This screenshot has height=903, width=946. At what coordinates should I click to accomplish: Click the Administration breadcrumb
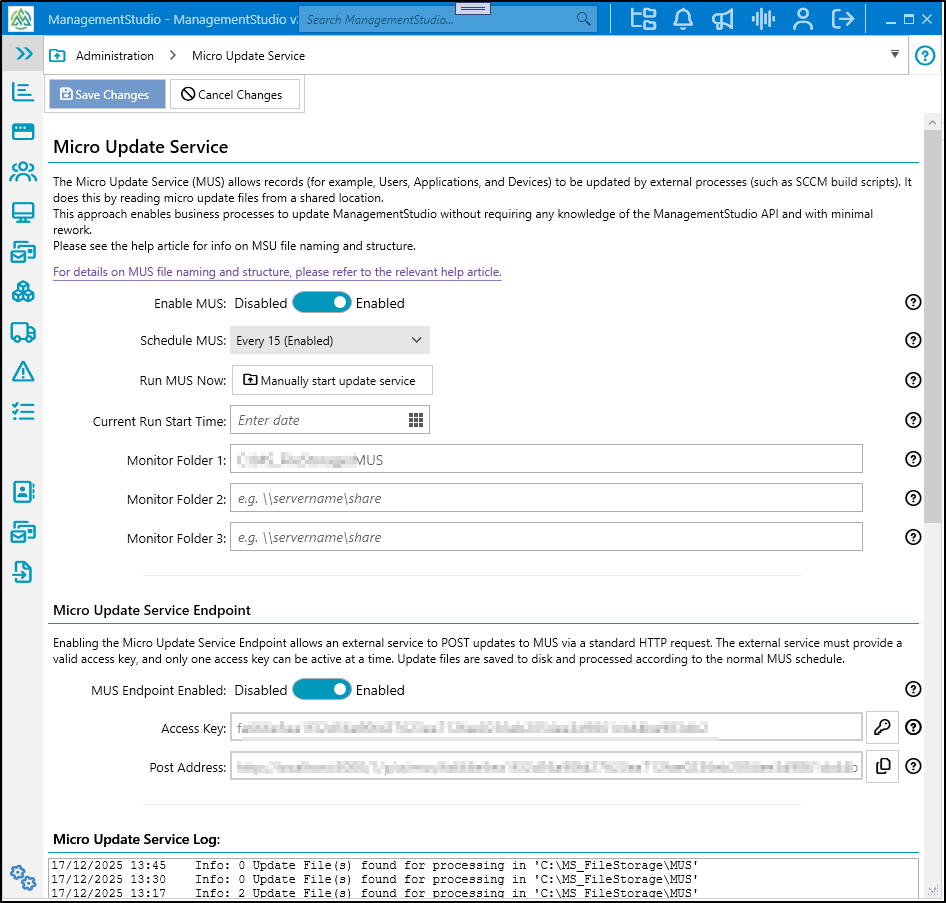[115, 55]
